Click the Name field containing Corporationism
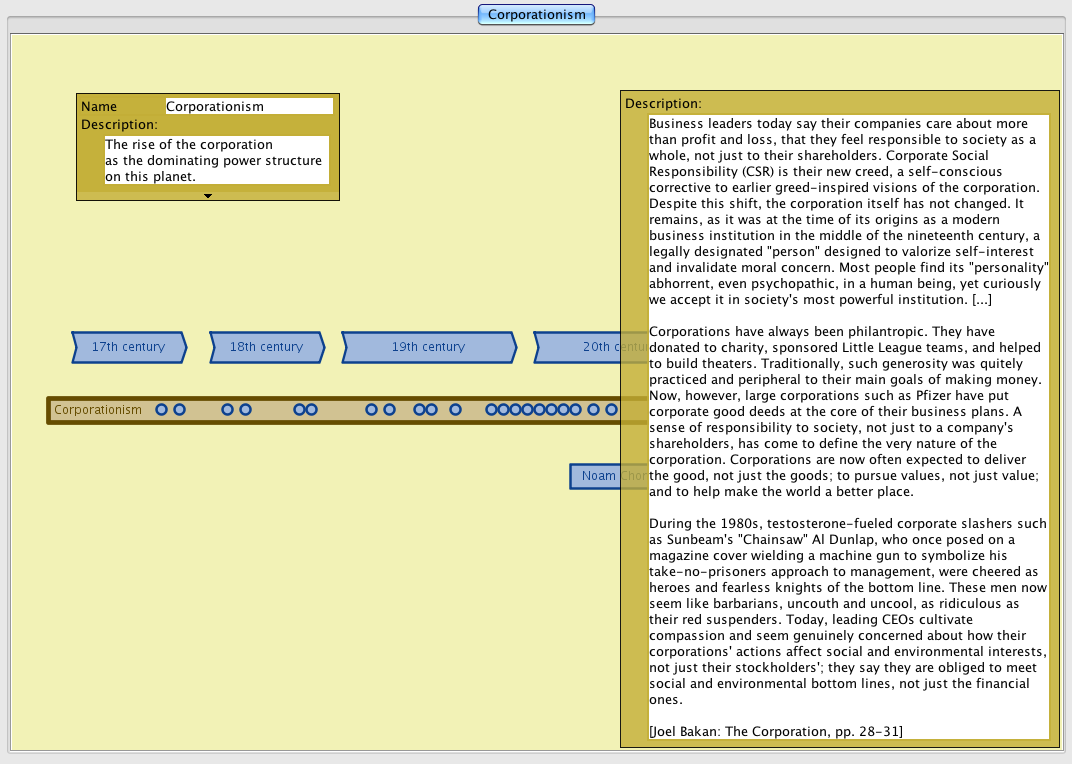The width and height of the screenshot is (1072, 764). point(248,106)
